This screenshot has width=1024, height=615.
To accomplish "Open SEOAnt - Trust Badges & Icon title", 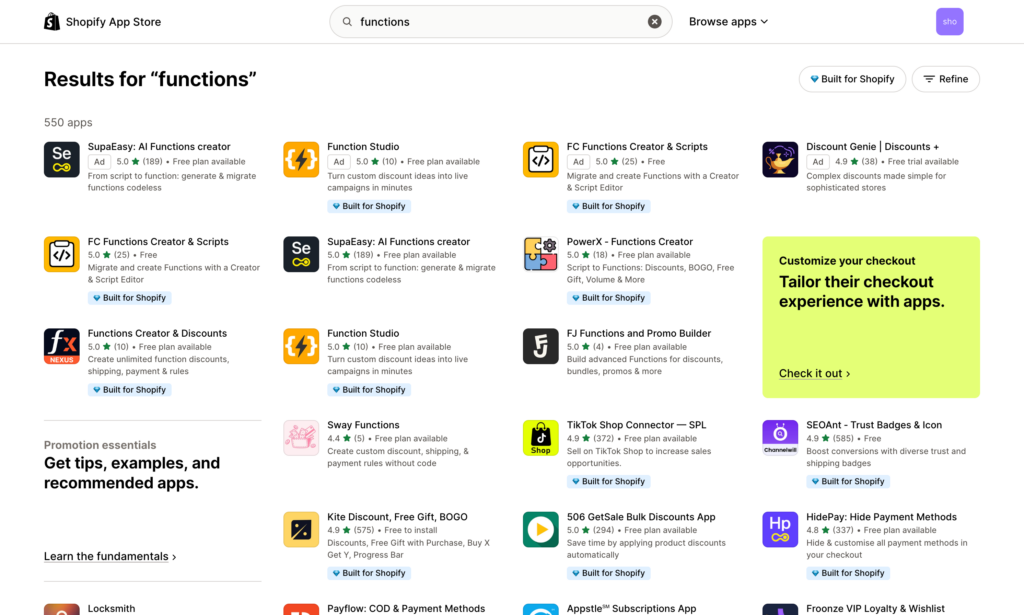I will 874,425.
